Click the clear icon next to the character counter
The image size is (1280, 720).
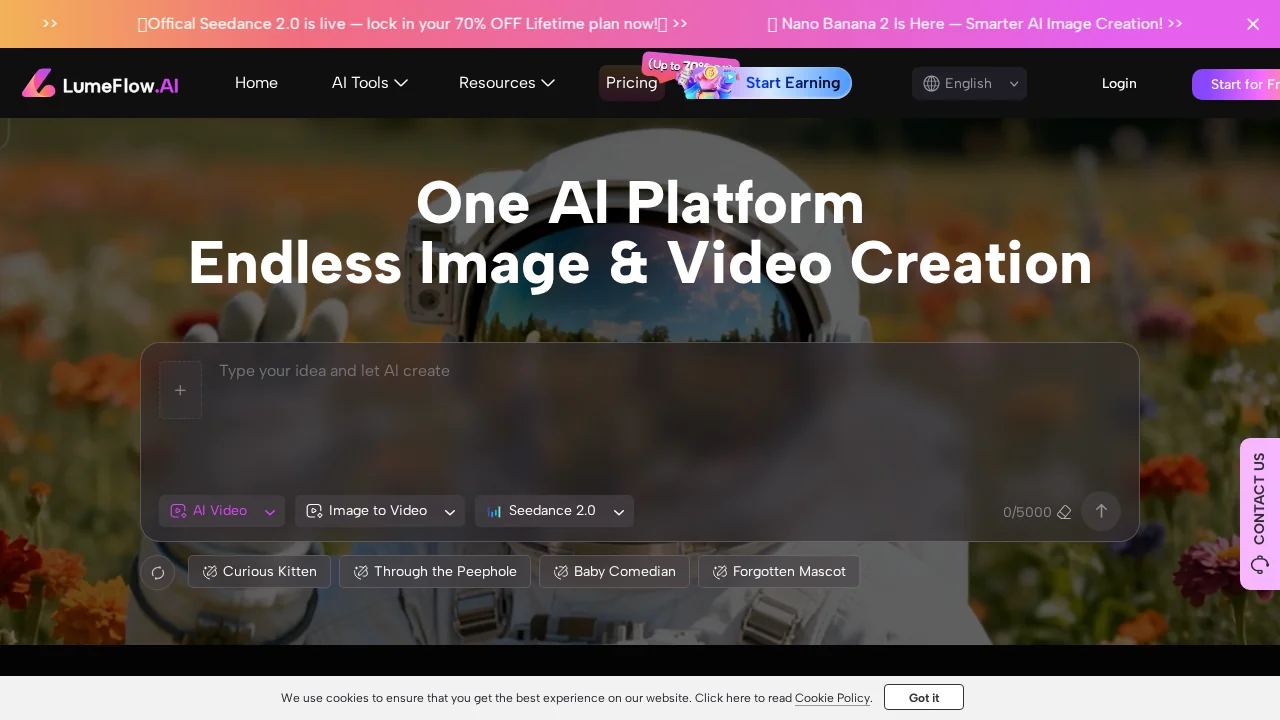1064,512
